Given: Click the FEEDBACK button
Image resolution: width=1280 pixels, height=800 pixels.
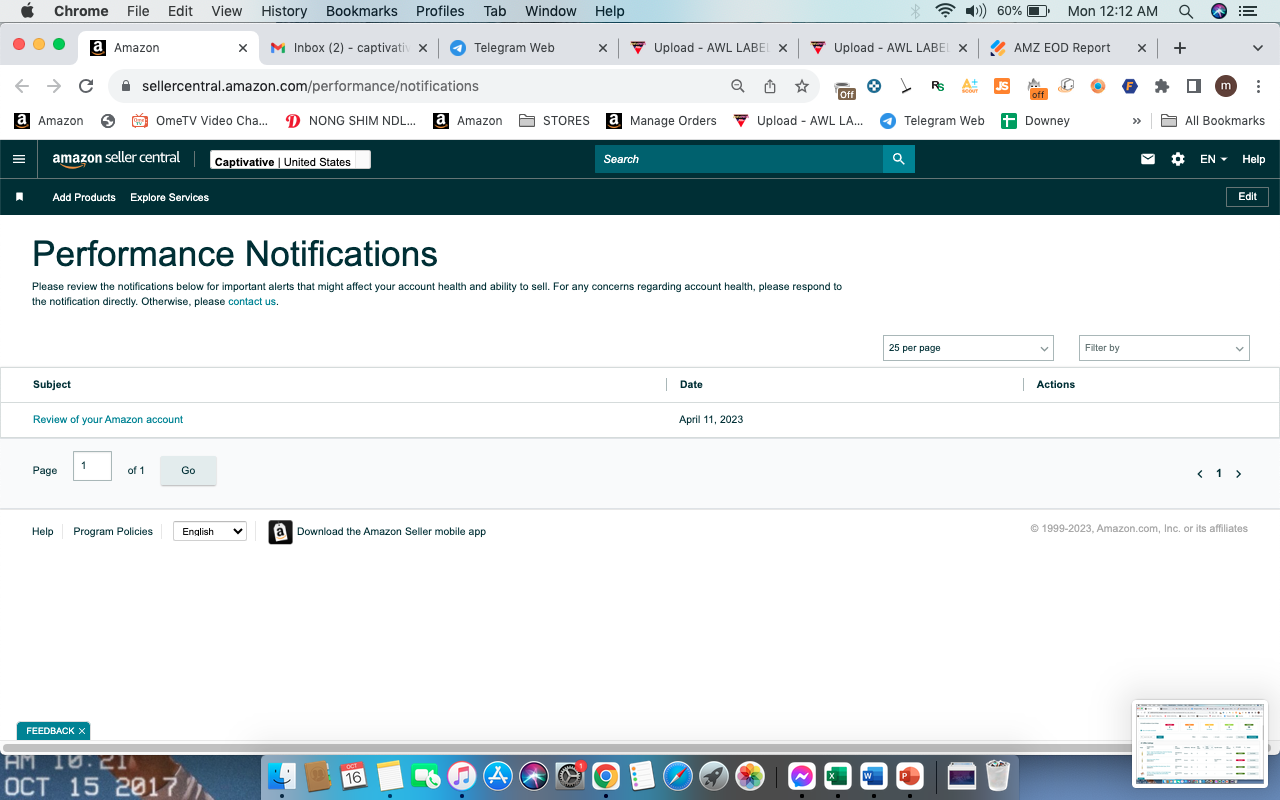Looking at the screenshot, I should (50, 731).
